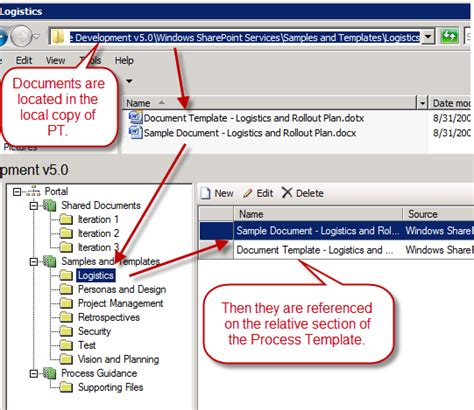Click the green refresh icon beside address bar
This screenshot has width=474, height=410.
coord(449,36)
